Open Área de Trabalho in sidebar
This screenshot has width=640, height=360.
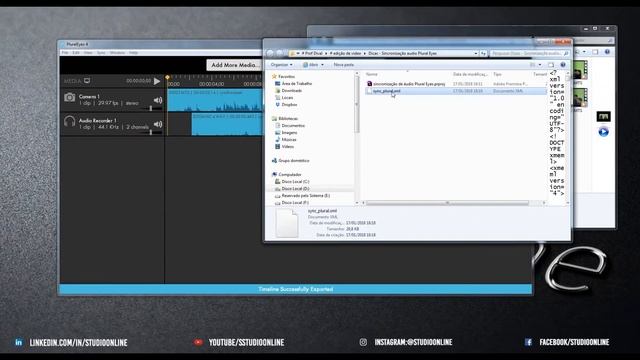click(x=293, y=83)
